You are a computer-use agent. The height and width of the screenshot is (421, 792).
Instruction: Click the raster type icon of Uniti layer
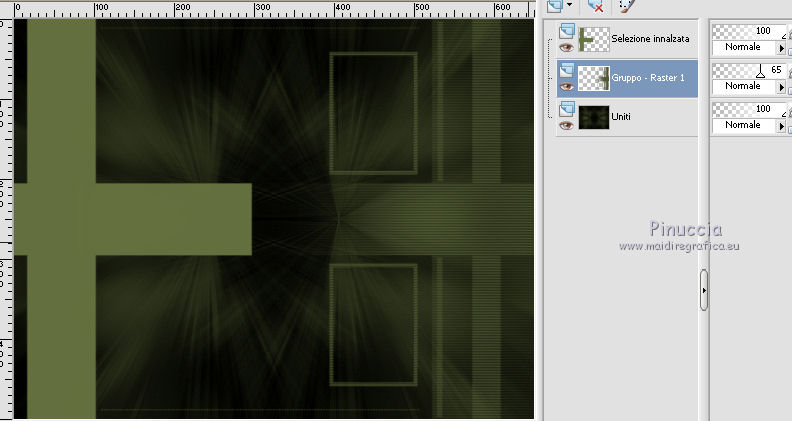coord(567,109)
